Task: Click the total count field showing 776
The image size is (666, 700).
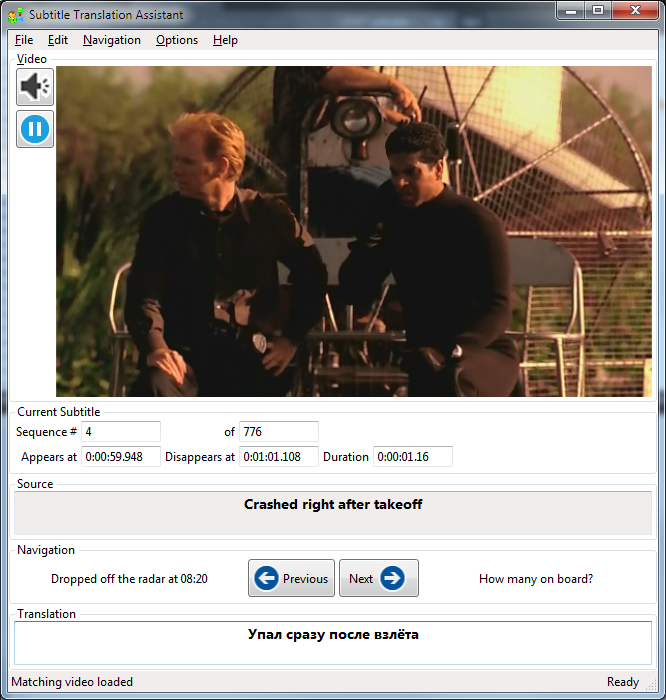Action: [x=279, y=432]
